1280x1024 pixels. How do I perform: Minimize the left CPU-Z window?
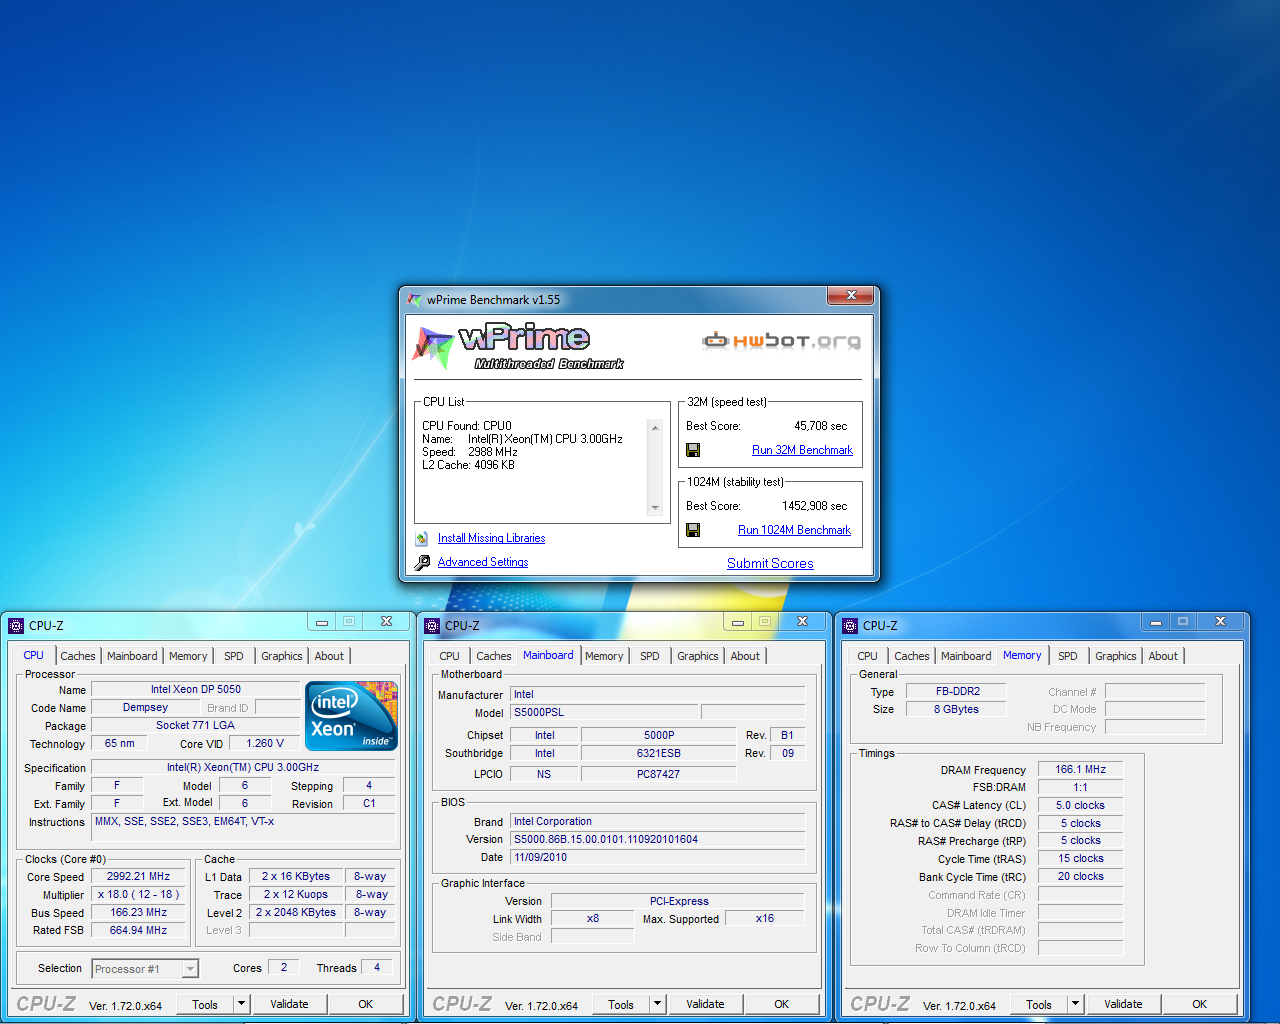(322, 622)
